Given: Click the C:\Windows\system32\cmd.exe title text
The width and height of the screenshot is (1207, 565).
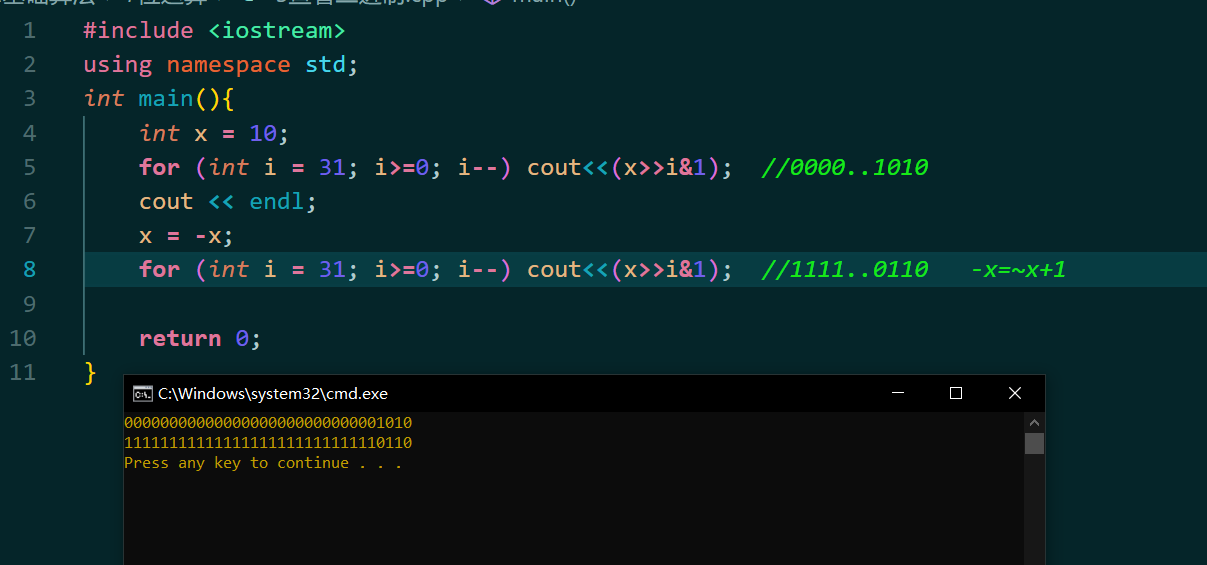Looking at the screenshot, I should (x=273, y=394).
